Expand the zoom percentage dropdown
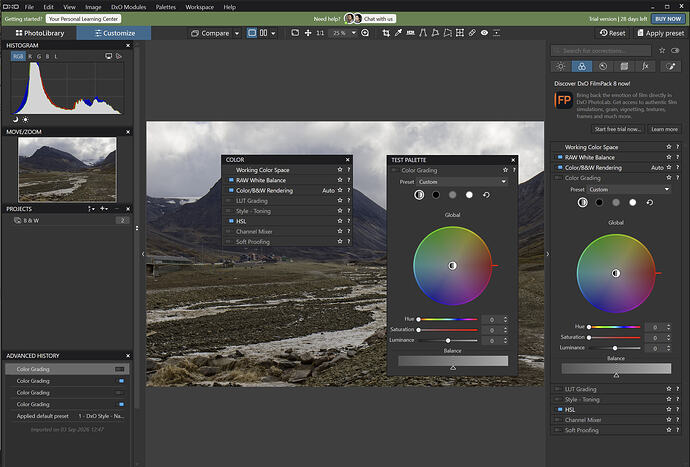This screenshot has height=467, width=690. tap(353, 33)
